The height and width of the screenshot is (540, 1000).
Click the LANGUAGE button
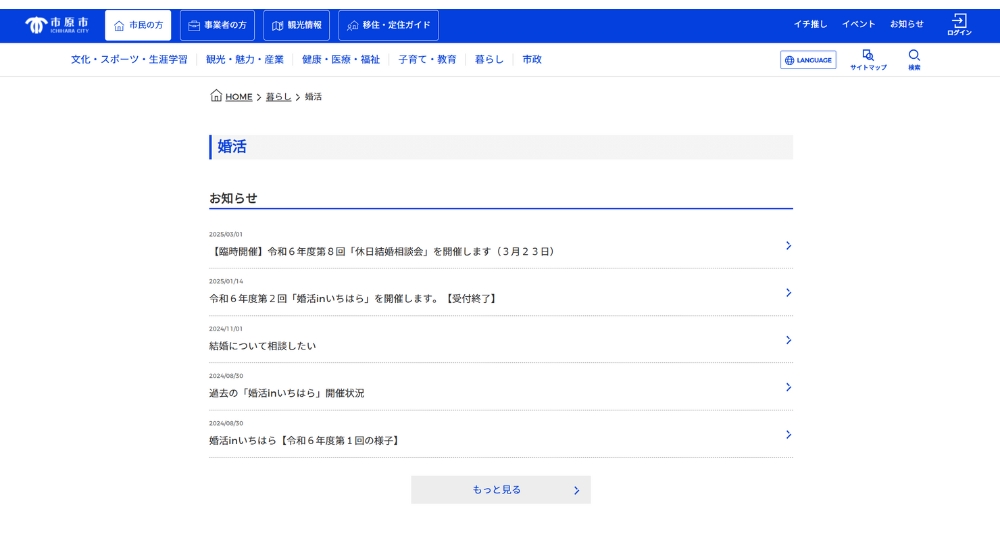pos(808,60)
